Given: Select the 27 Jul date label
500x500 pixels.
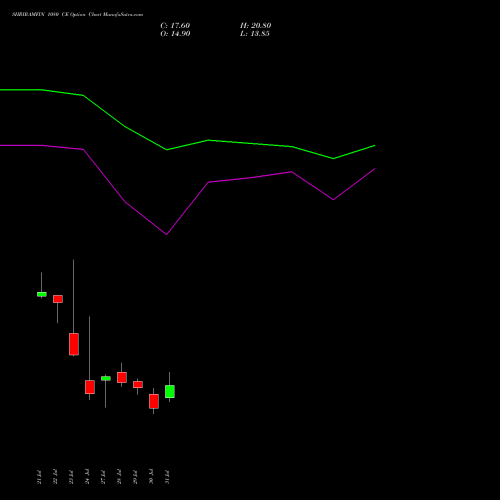Looking at the screenshot, I should pos(103,477).
